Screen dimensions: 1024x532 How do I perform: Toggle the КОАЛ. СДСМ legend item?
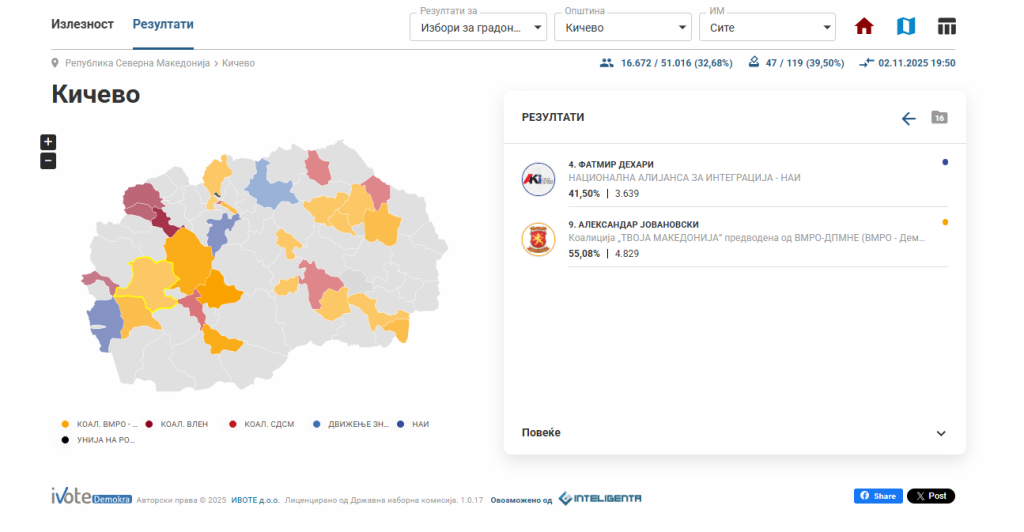coord(264,424)
